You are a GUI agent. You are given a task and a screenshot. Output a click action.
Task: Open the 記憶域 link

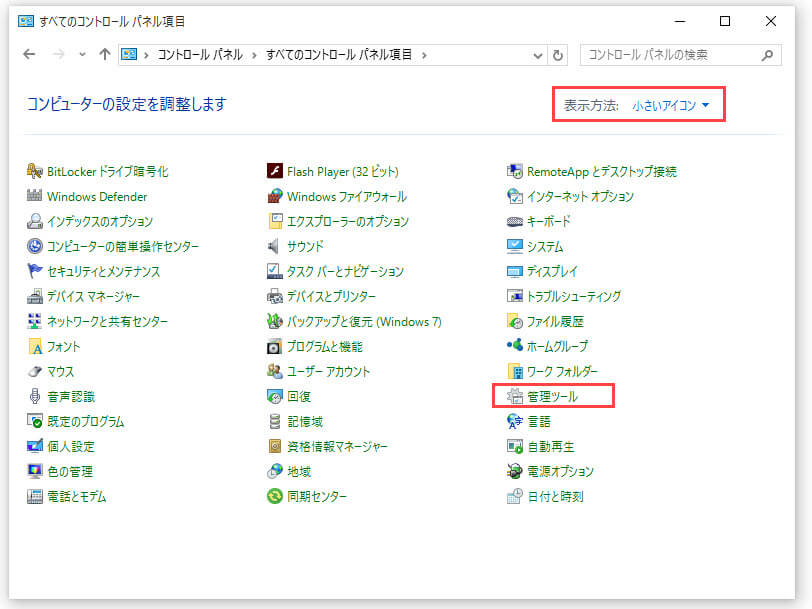pyautogui.click(x=305, y=421)
